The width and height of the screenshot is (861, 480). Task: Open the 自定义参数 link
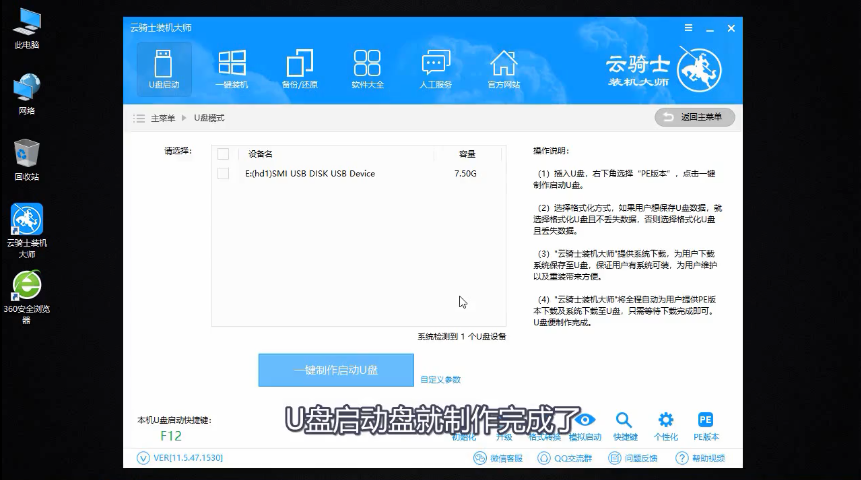tap(440, 379)
